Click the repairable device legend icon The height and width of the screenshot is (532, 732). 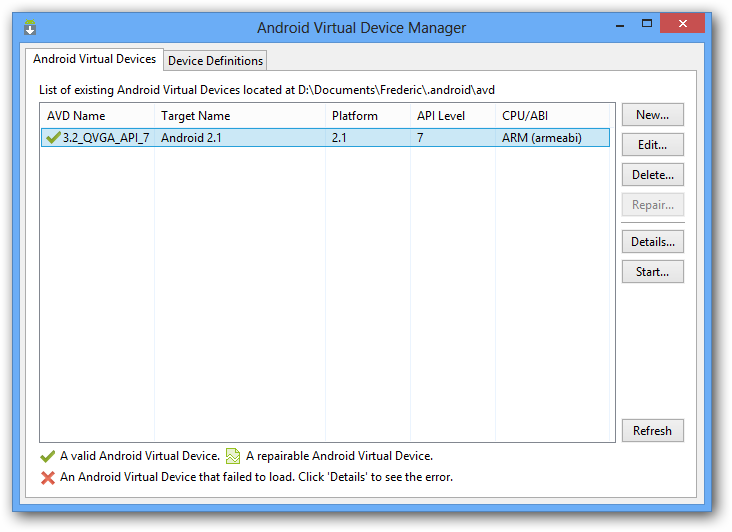tap(233, 457)
